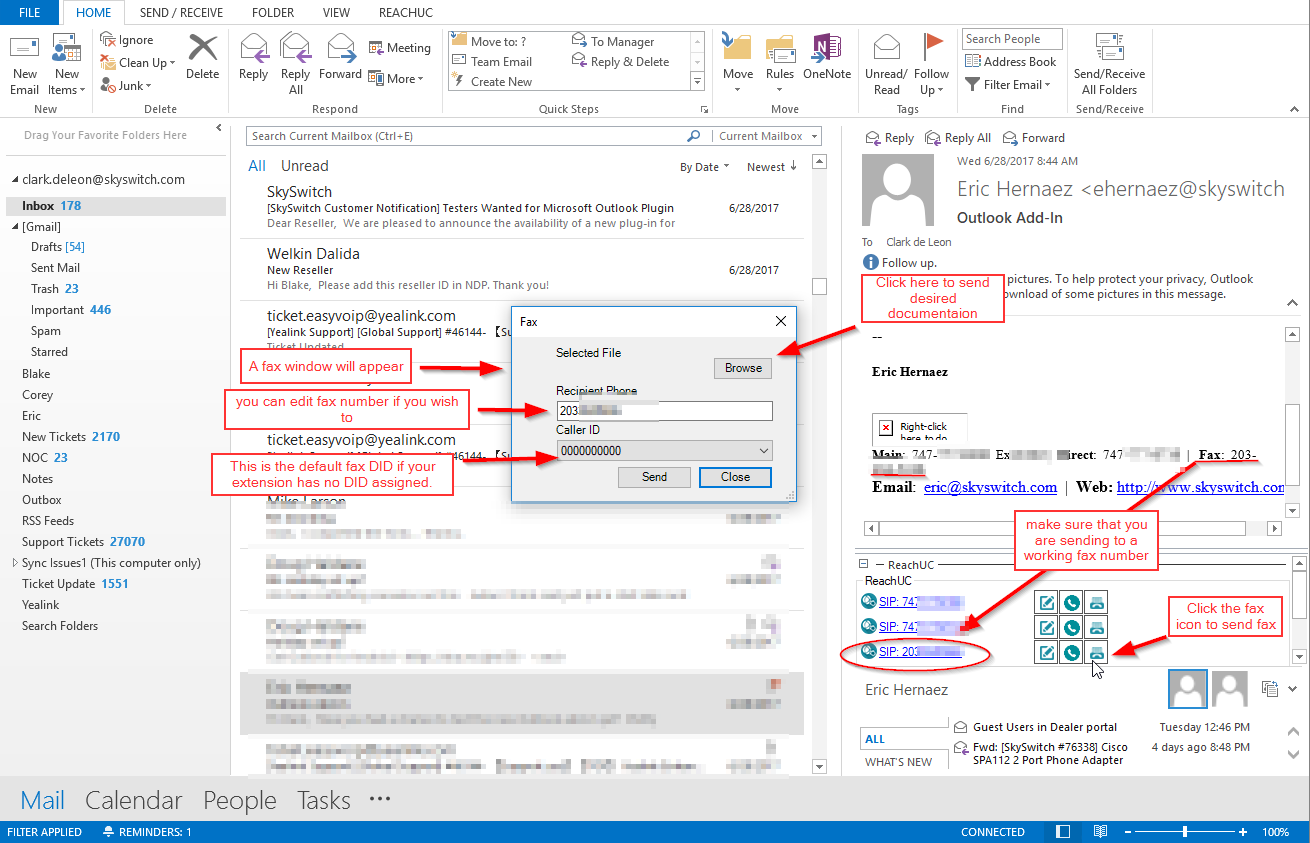The height and width of the screenshot is (843, 1310).
Task: Select the Support Tickets folder
Action: click(x=83, y=542)
